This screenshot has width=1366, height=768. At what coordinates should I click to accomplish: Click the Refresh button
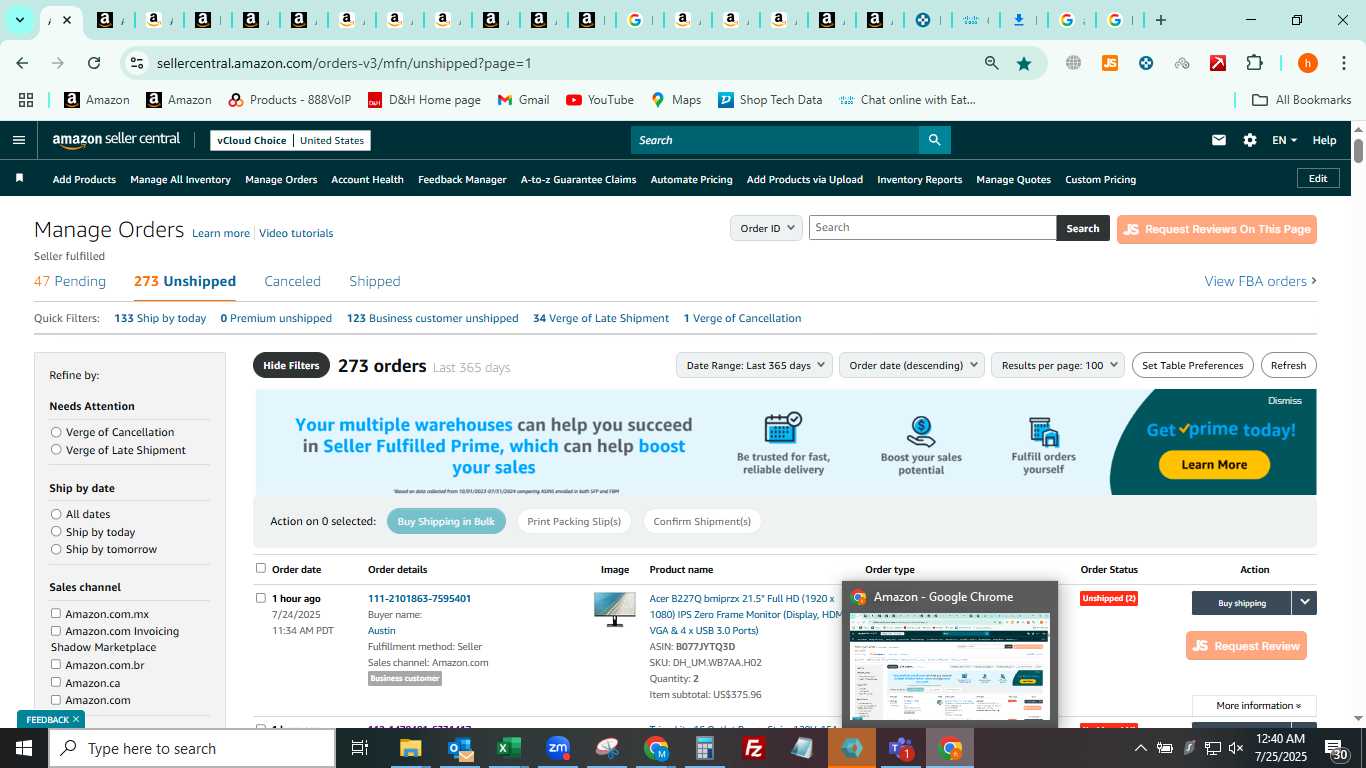pyautogui.click(x=1288, y=365)
